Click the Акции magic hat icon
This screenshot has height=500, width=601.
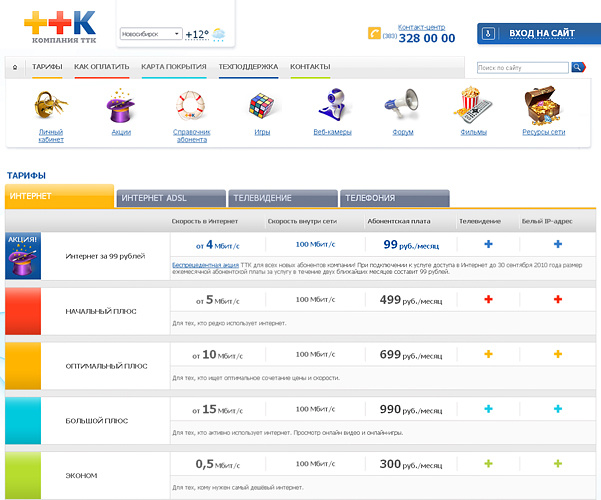pos(120,104)
